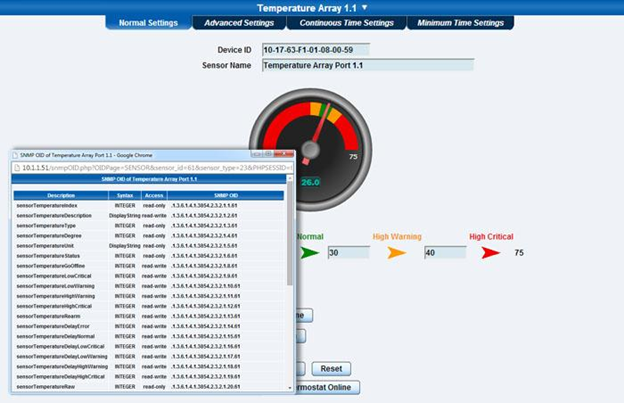This screenshot has width=624, height=403.
Task: Click the Normal threshold field showing 30
Action: click(348, 253)
